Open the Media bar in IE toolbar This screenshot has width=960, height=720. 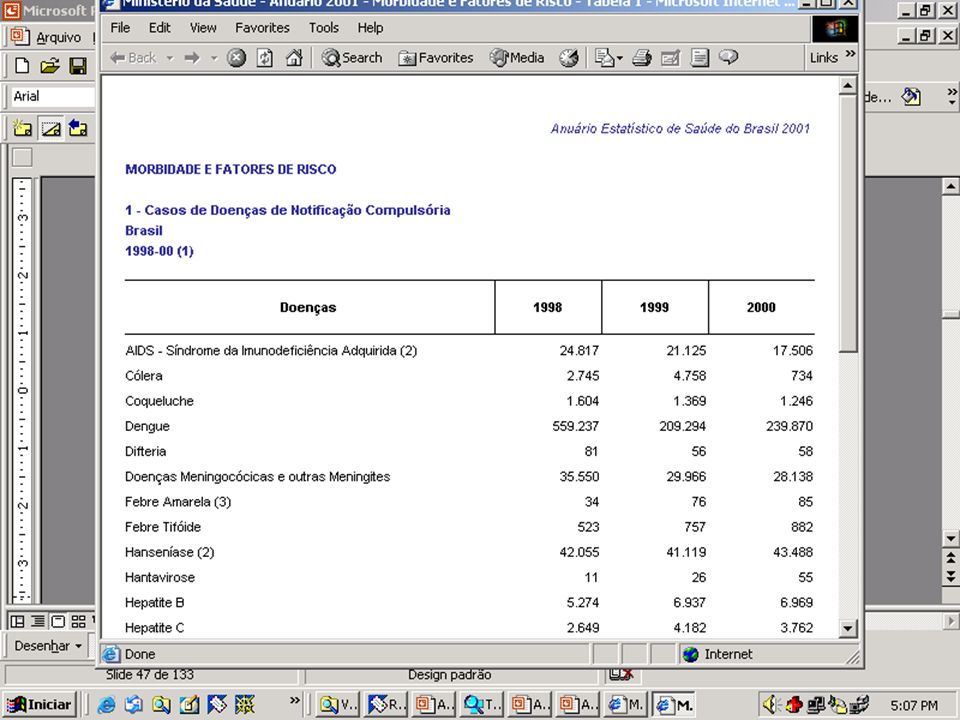(517, 58)
